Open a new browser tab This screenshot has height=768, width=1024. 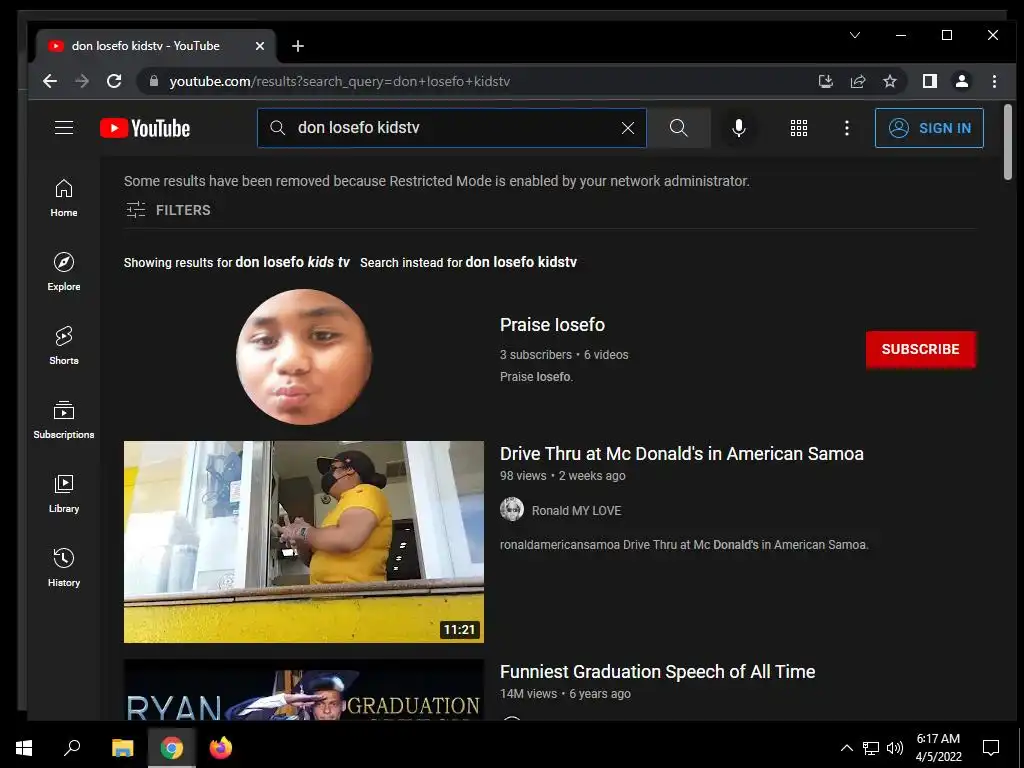point(298,46)
